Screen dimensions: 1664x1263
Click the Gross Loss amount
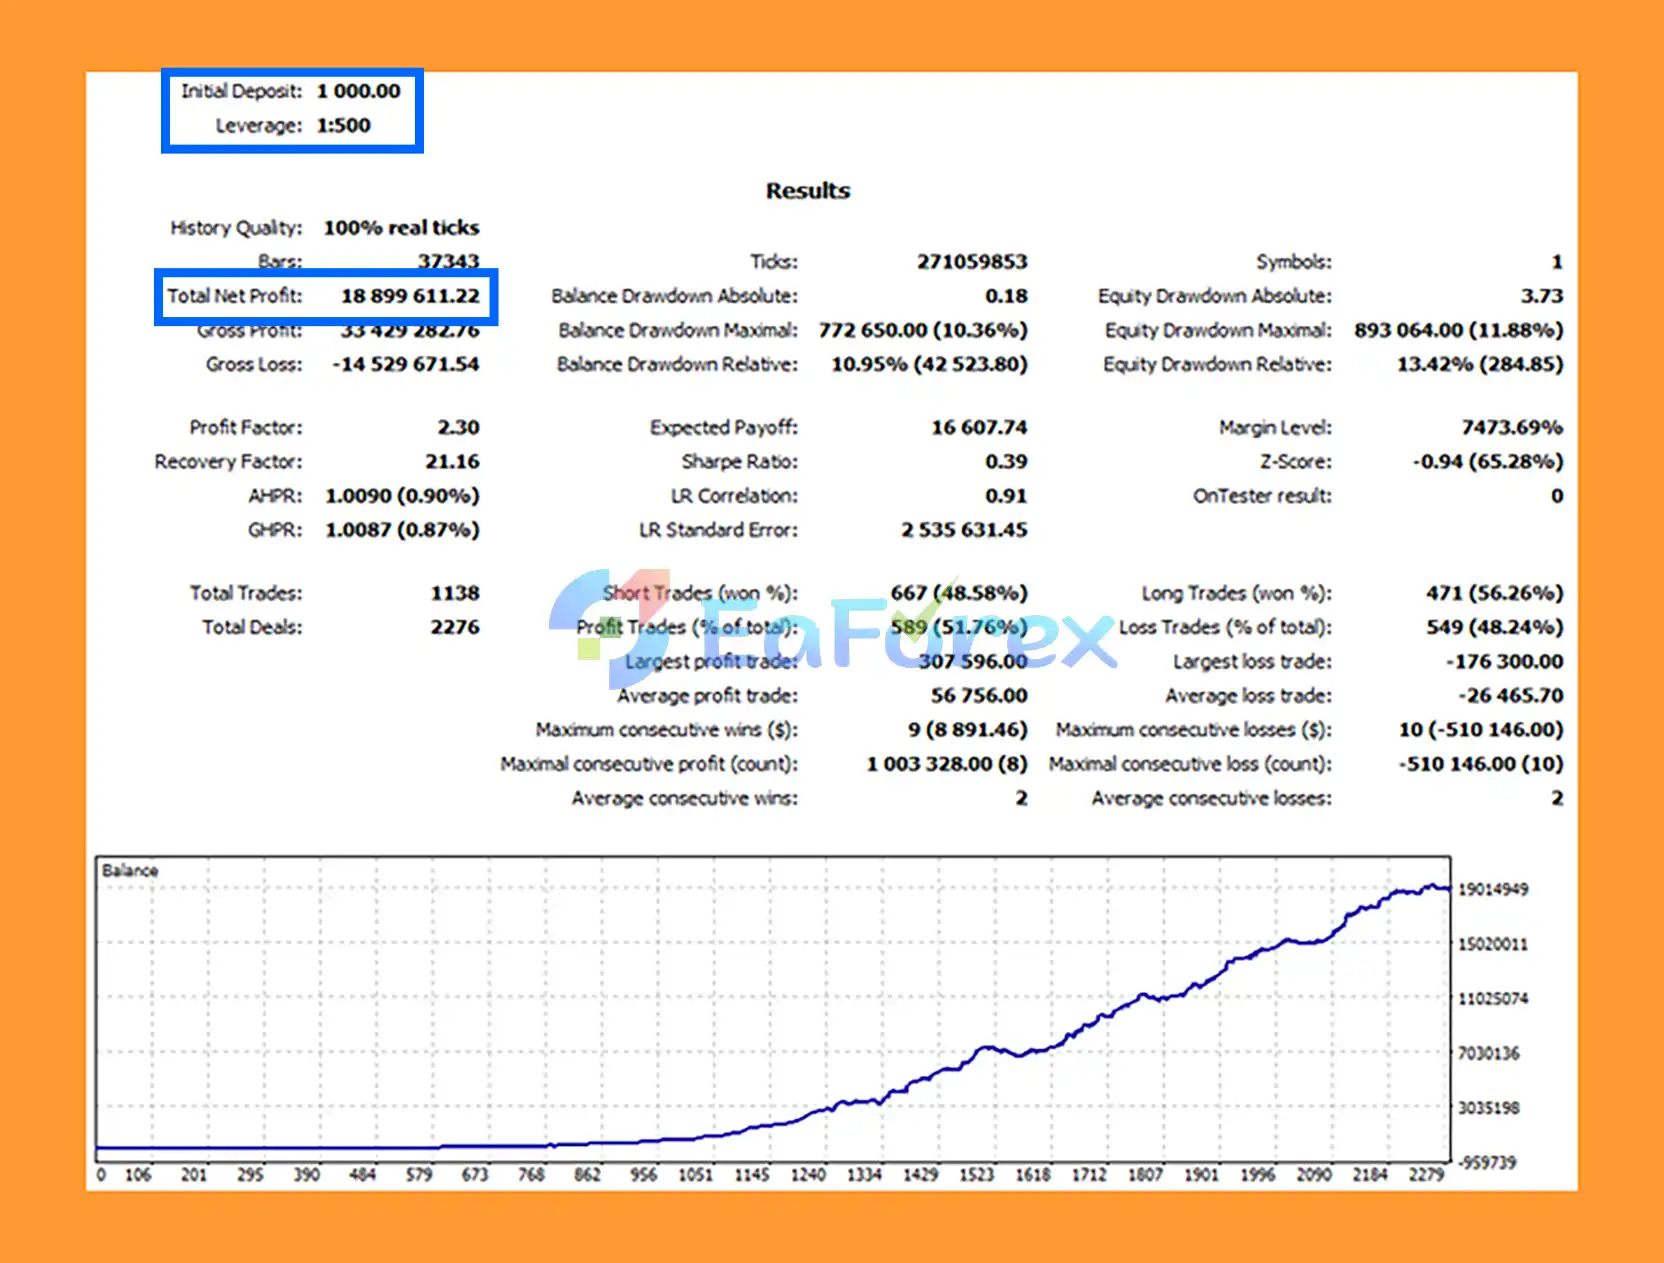[x=406, y=364]
